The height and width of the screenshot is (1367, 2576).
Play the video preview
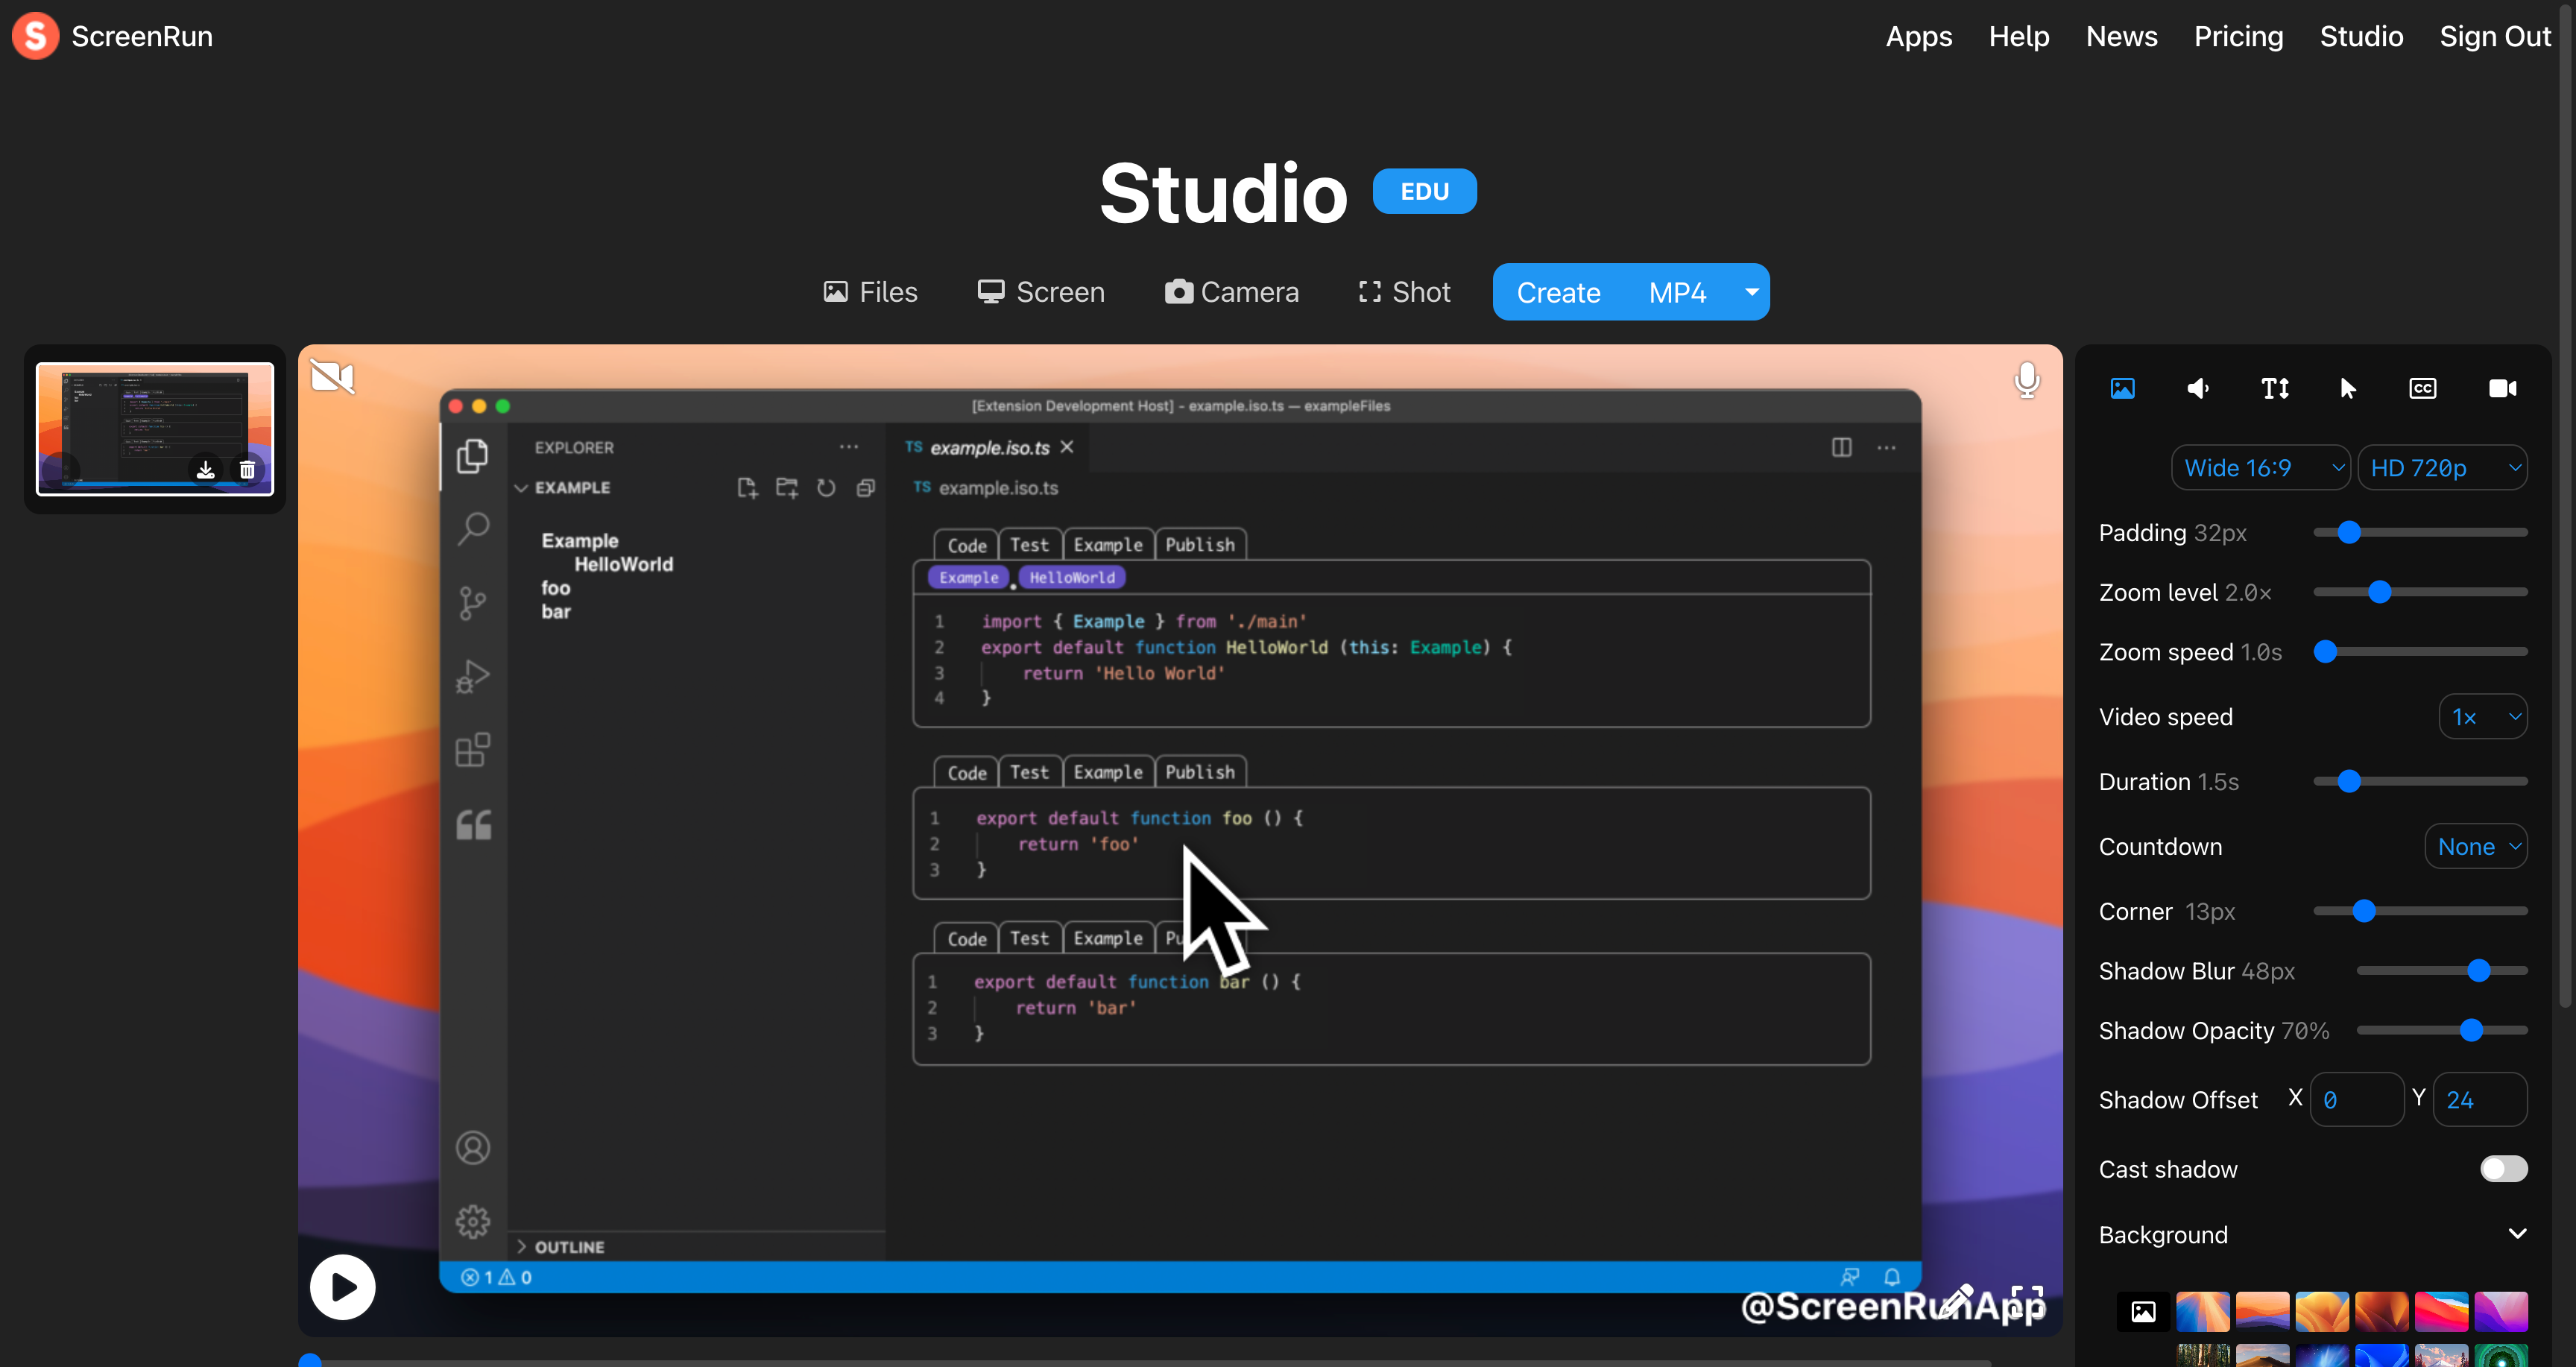point(343,1286)
